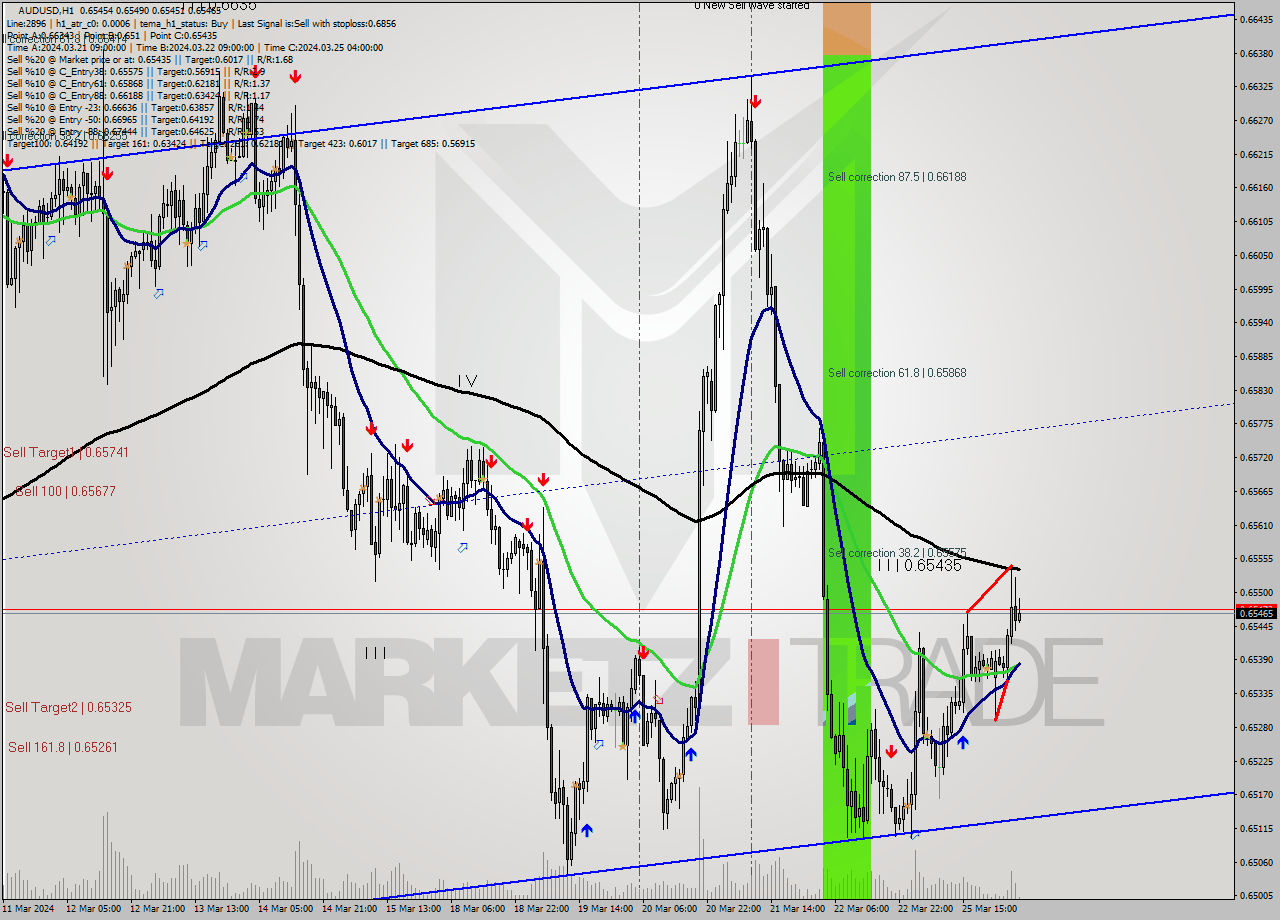Click the current price tag 0.65465
Viewport: 1280px width, 920px height.
(1258, 612)
